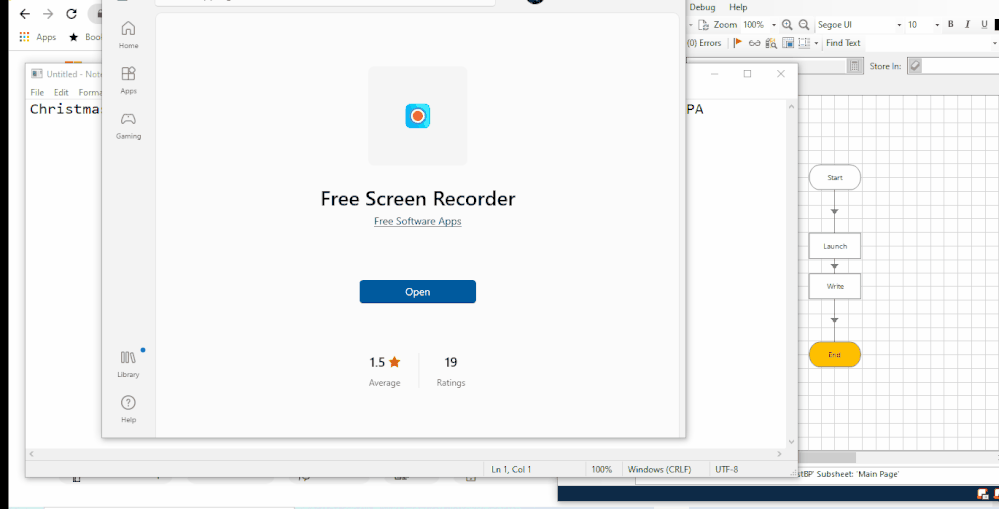Open the Free Screen Recorder app
Screen dimensions: 999x509
click(418, 292)
